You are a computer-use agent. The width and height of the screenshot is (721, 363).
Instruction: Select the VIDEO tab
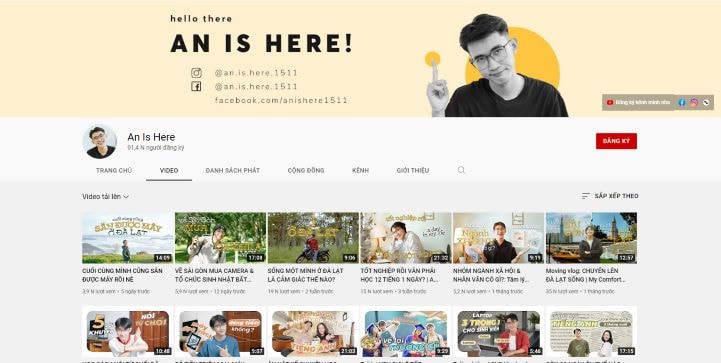[169, 170]
